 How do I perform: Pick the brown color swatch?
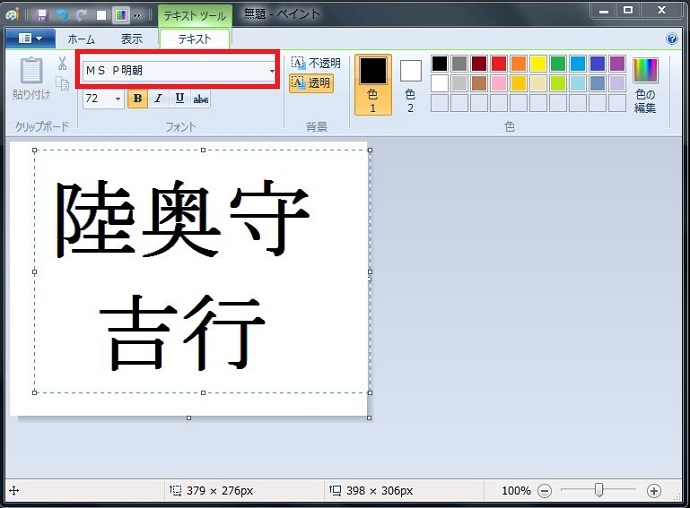point(479,83)
